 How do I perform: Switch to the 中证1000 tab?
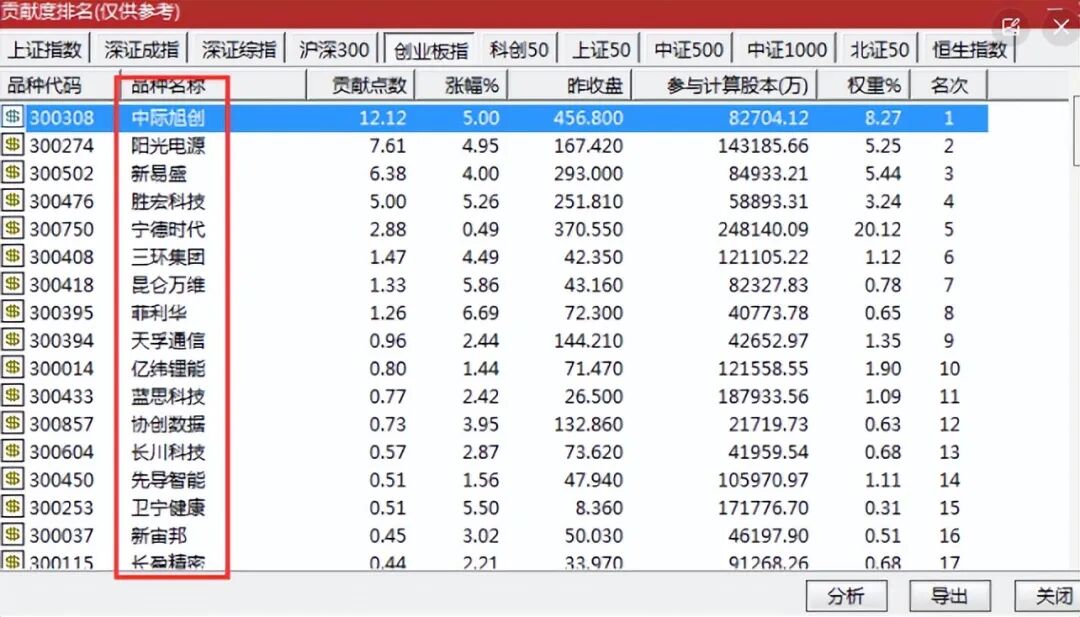pos(787,49)
